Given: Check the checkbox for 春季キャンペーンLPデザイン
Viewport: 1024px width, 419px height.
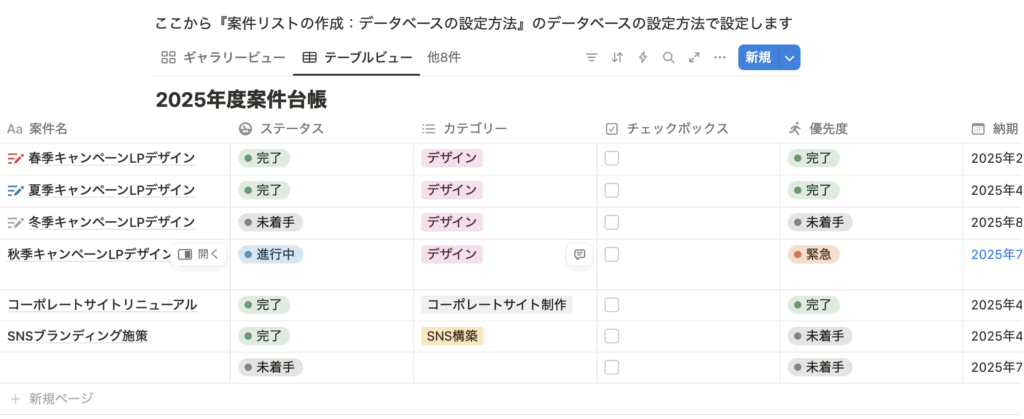Looking at the screenshot, I should coord(612,158).
